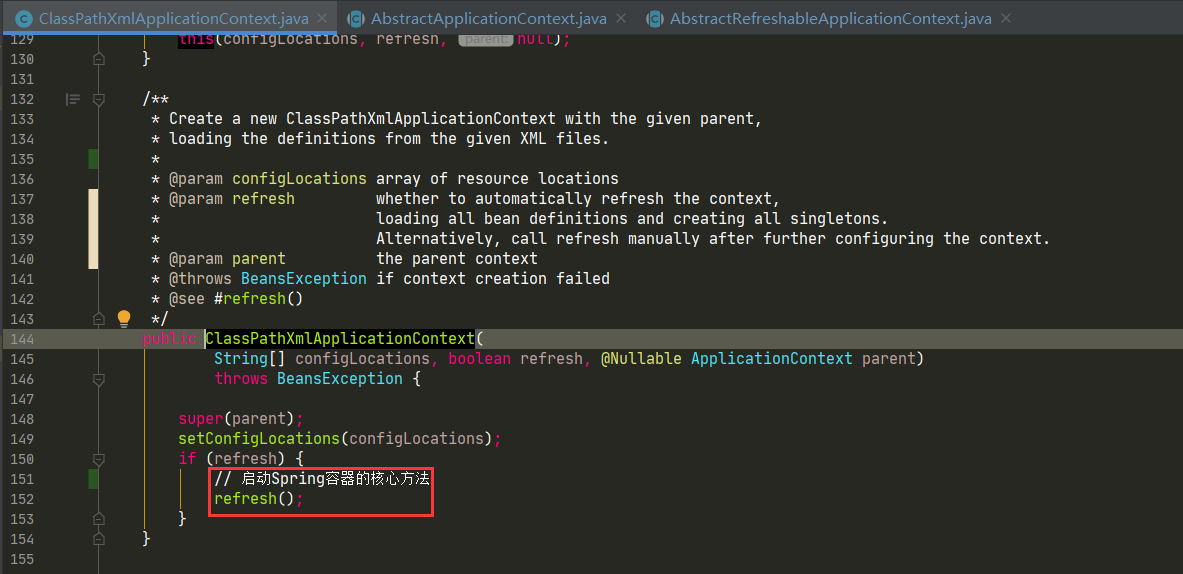Viewport: 1183px width, 574px height.
Task: Click the @throws tag on line 141
Action: click(x=201, y=278)
